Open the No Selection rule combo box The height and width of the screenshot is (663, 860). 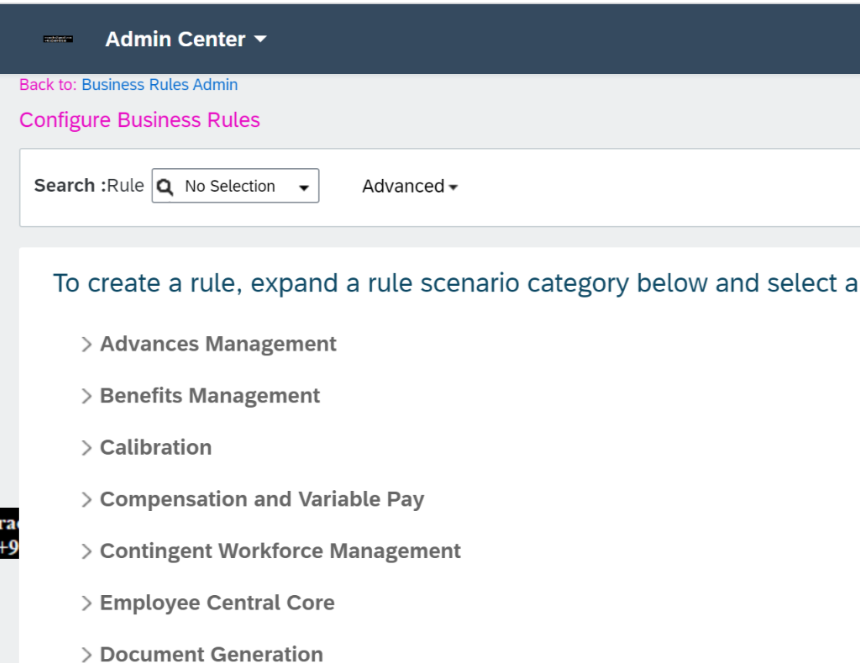(235, 186)
